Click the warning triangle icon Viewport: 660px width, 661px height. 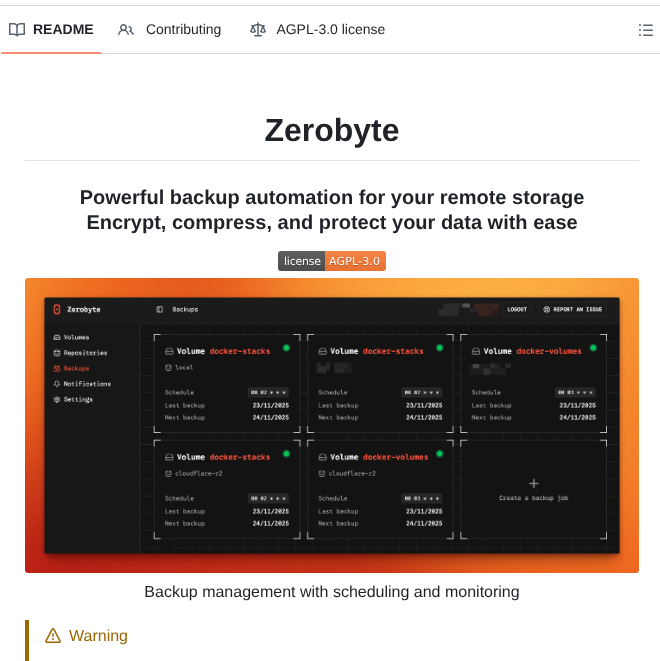click(x=53, y=636)
